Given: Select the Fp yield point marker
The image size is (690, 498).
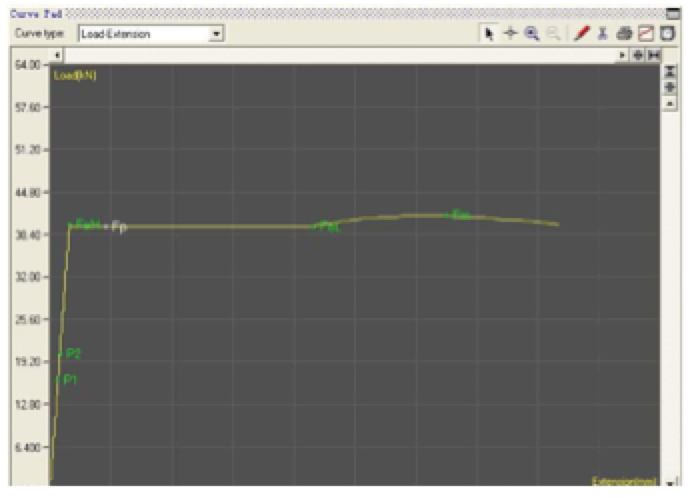Looking at the screenshot, I should pyautogui.click(x=118, y=227).
